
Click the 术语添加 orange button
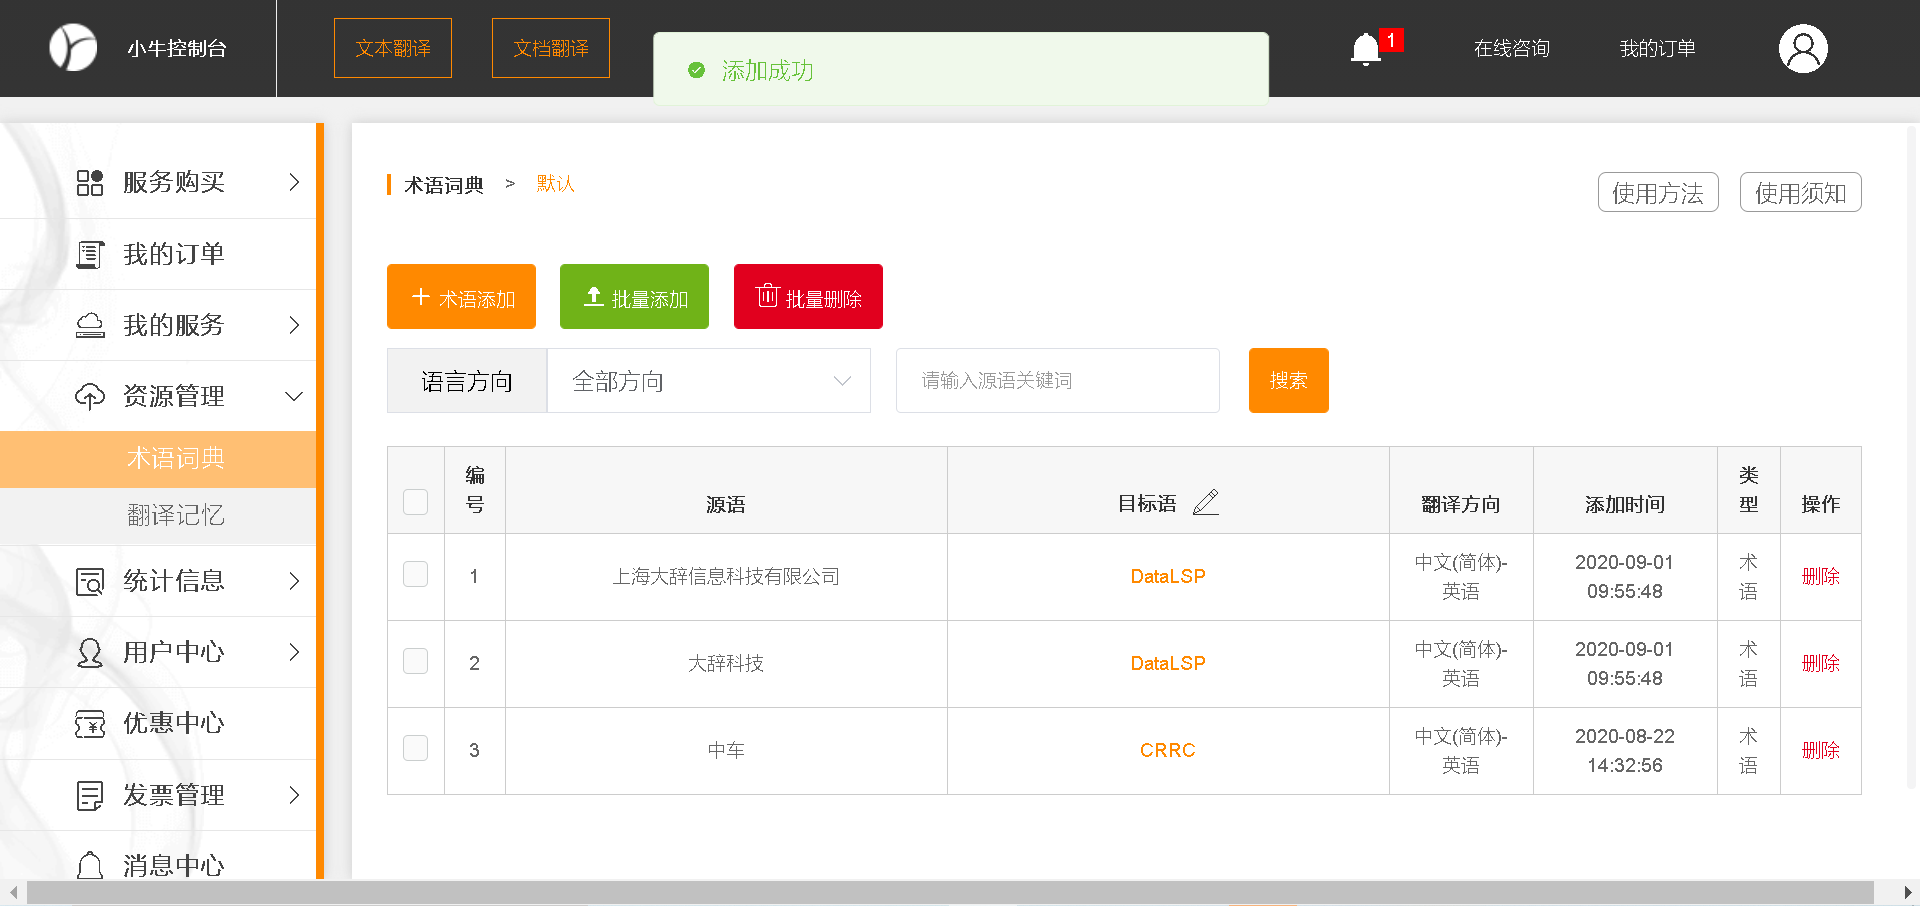461,297
